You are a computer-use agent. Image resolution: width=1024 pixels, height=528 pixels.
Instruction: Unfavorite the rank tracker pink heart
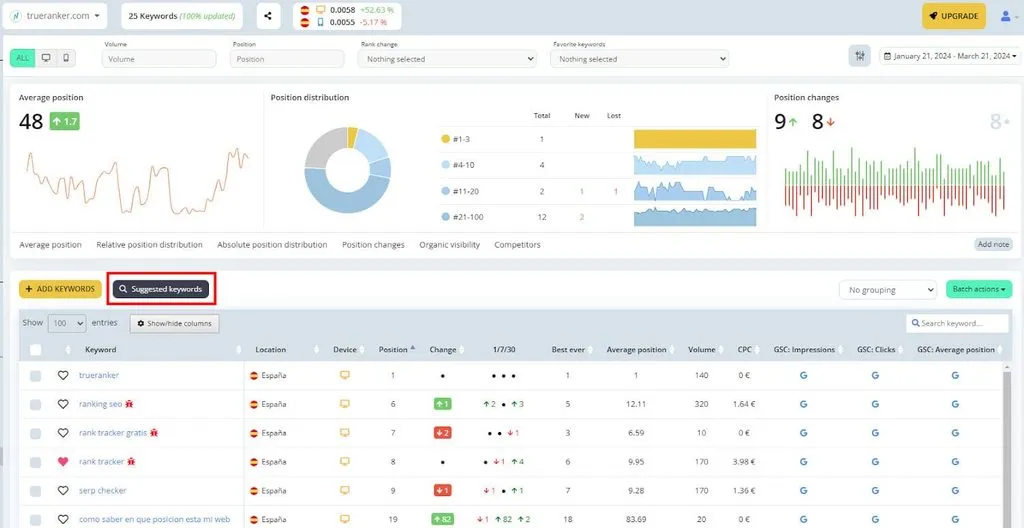tap(63, 462)
